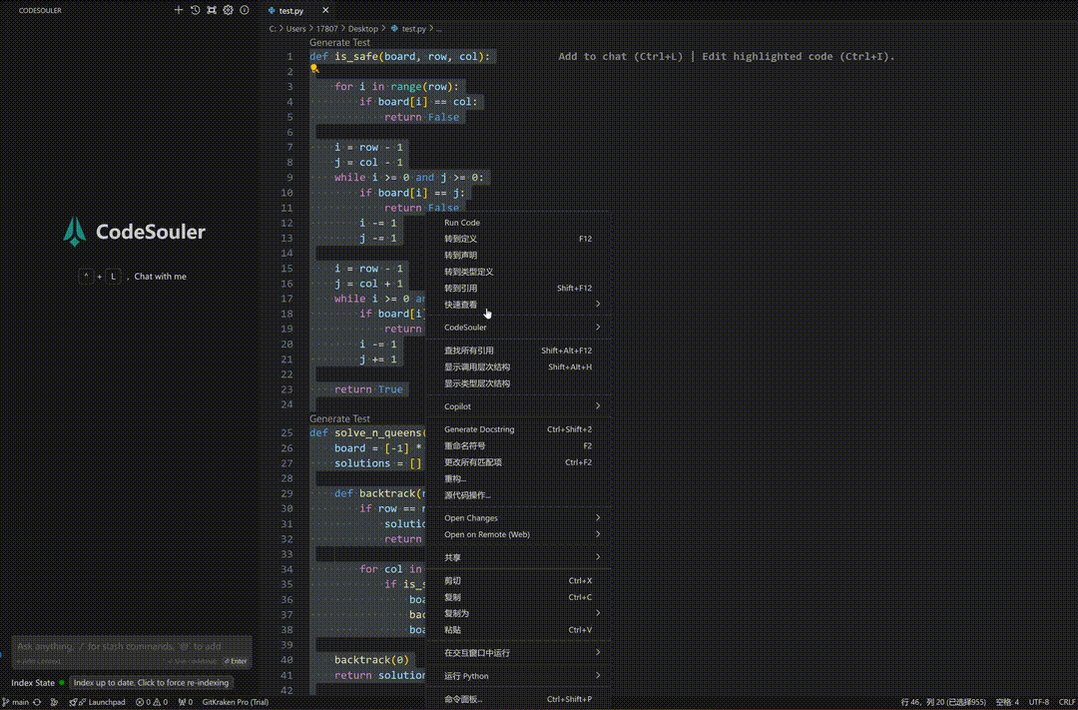Choose 转到声明 menu entry
This screenshot has height=710, width=1078.
pyautogui.click(x=519, y=256)
